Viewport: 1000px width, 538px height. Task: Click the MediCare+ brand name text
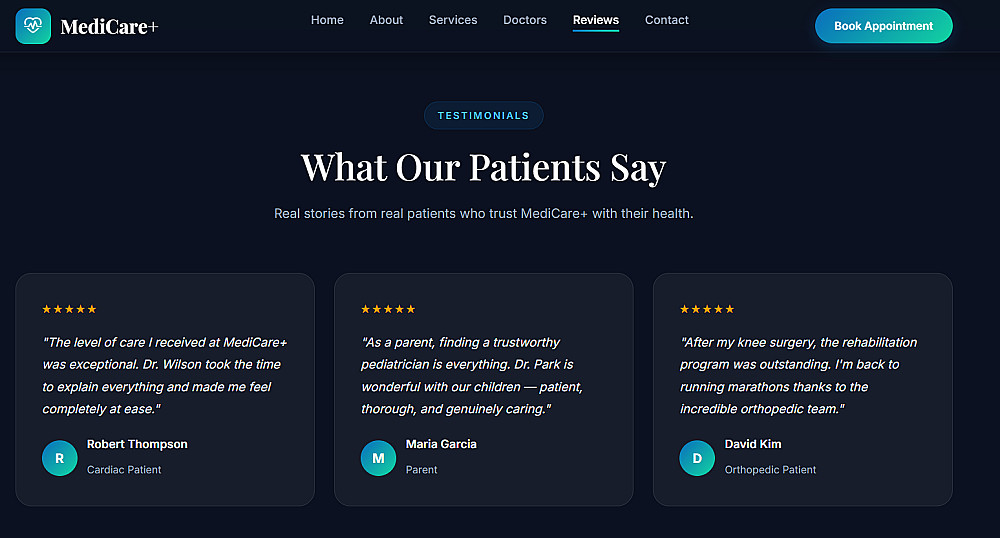[x=109, y=27]
